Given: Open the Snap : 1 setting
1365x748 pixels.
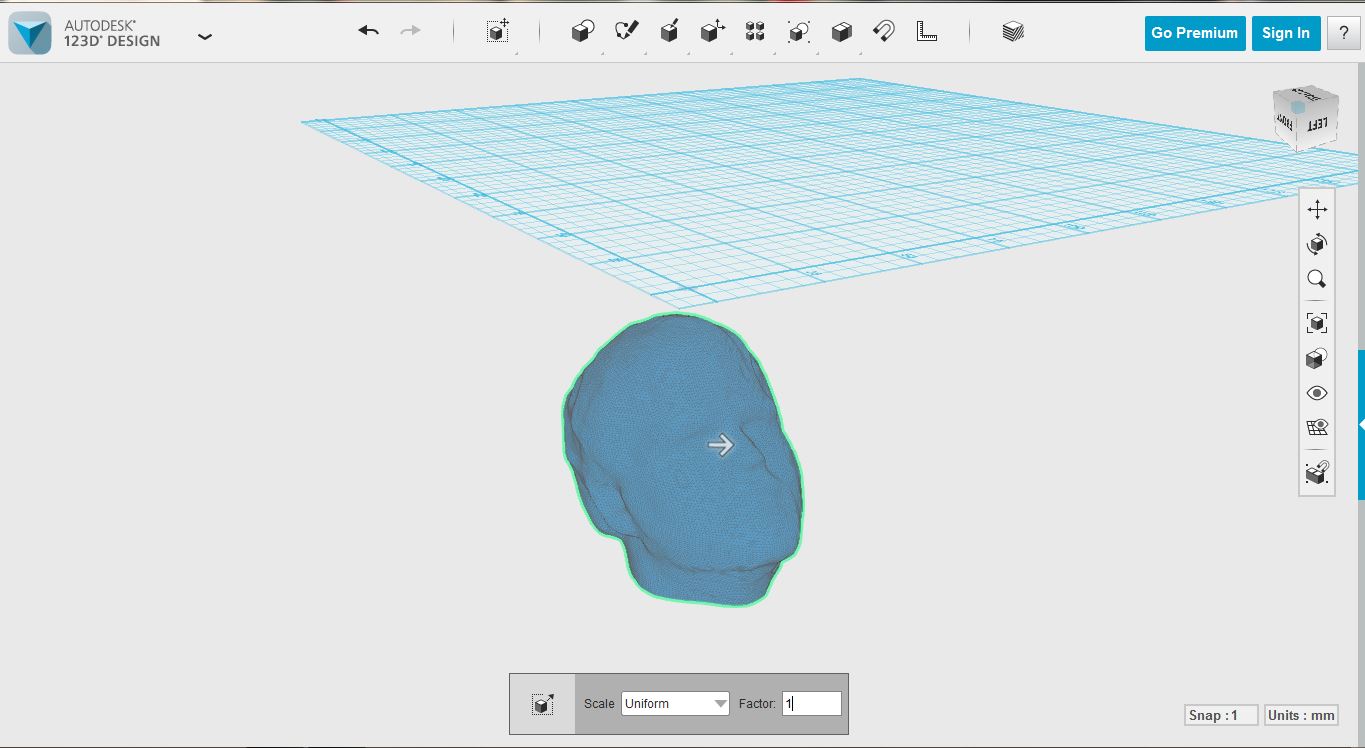Looking at the screenshot, I should point(1219,715).
